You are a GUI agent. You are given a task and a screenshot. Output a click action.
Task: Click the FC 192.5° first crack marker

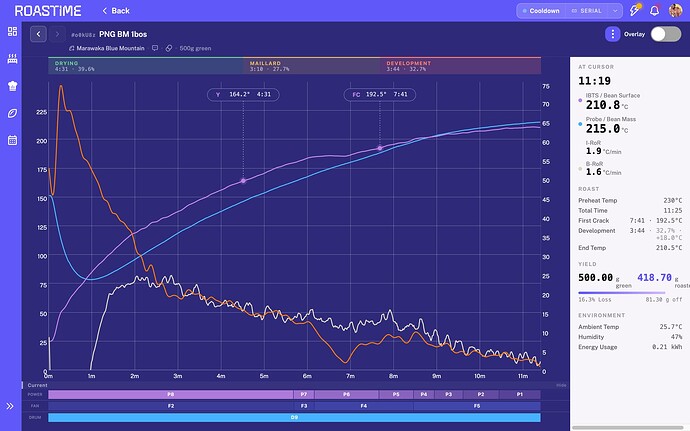pyautogui.click(x=380, y=94)
